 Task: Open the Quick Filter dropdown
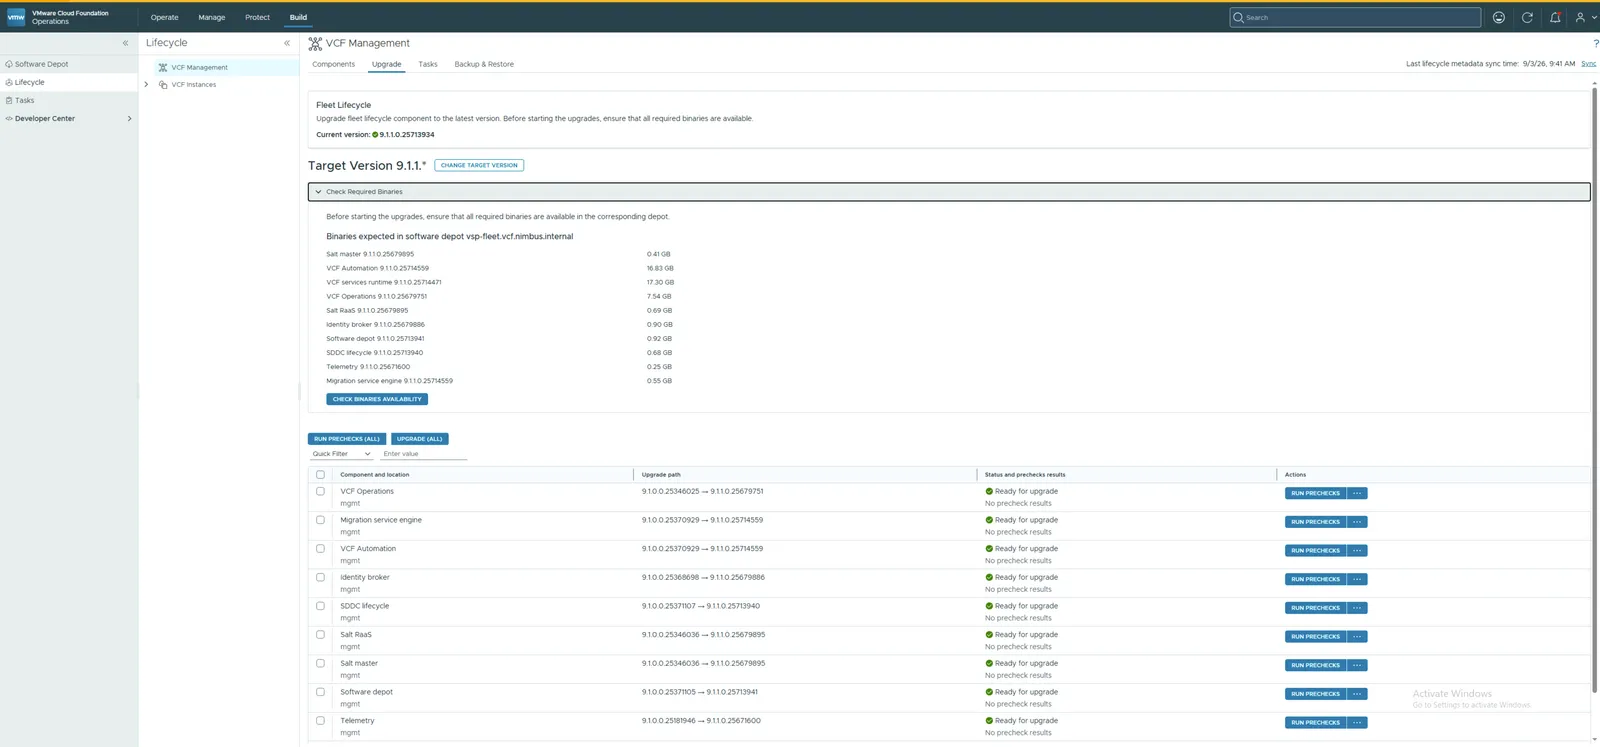(341, 454)
